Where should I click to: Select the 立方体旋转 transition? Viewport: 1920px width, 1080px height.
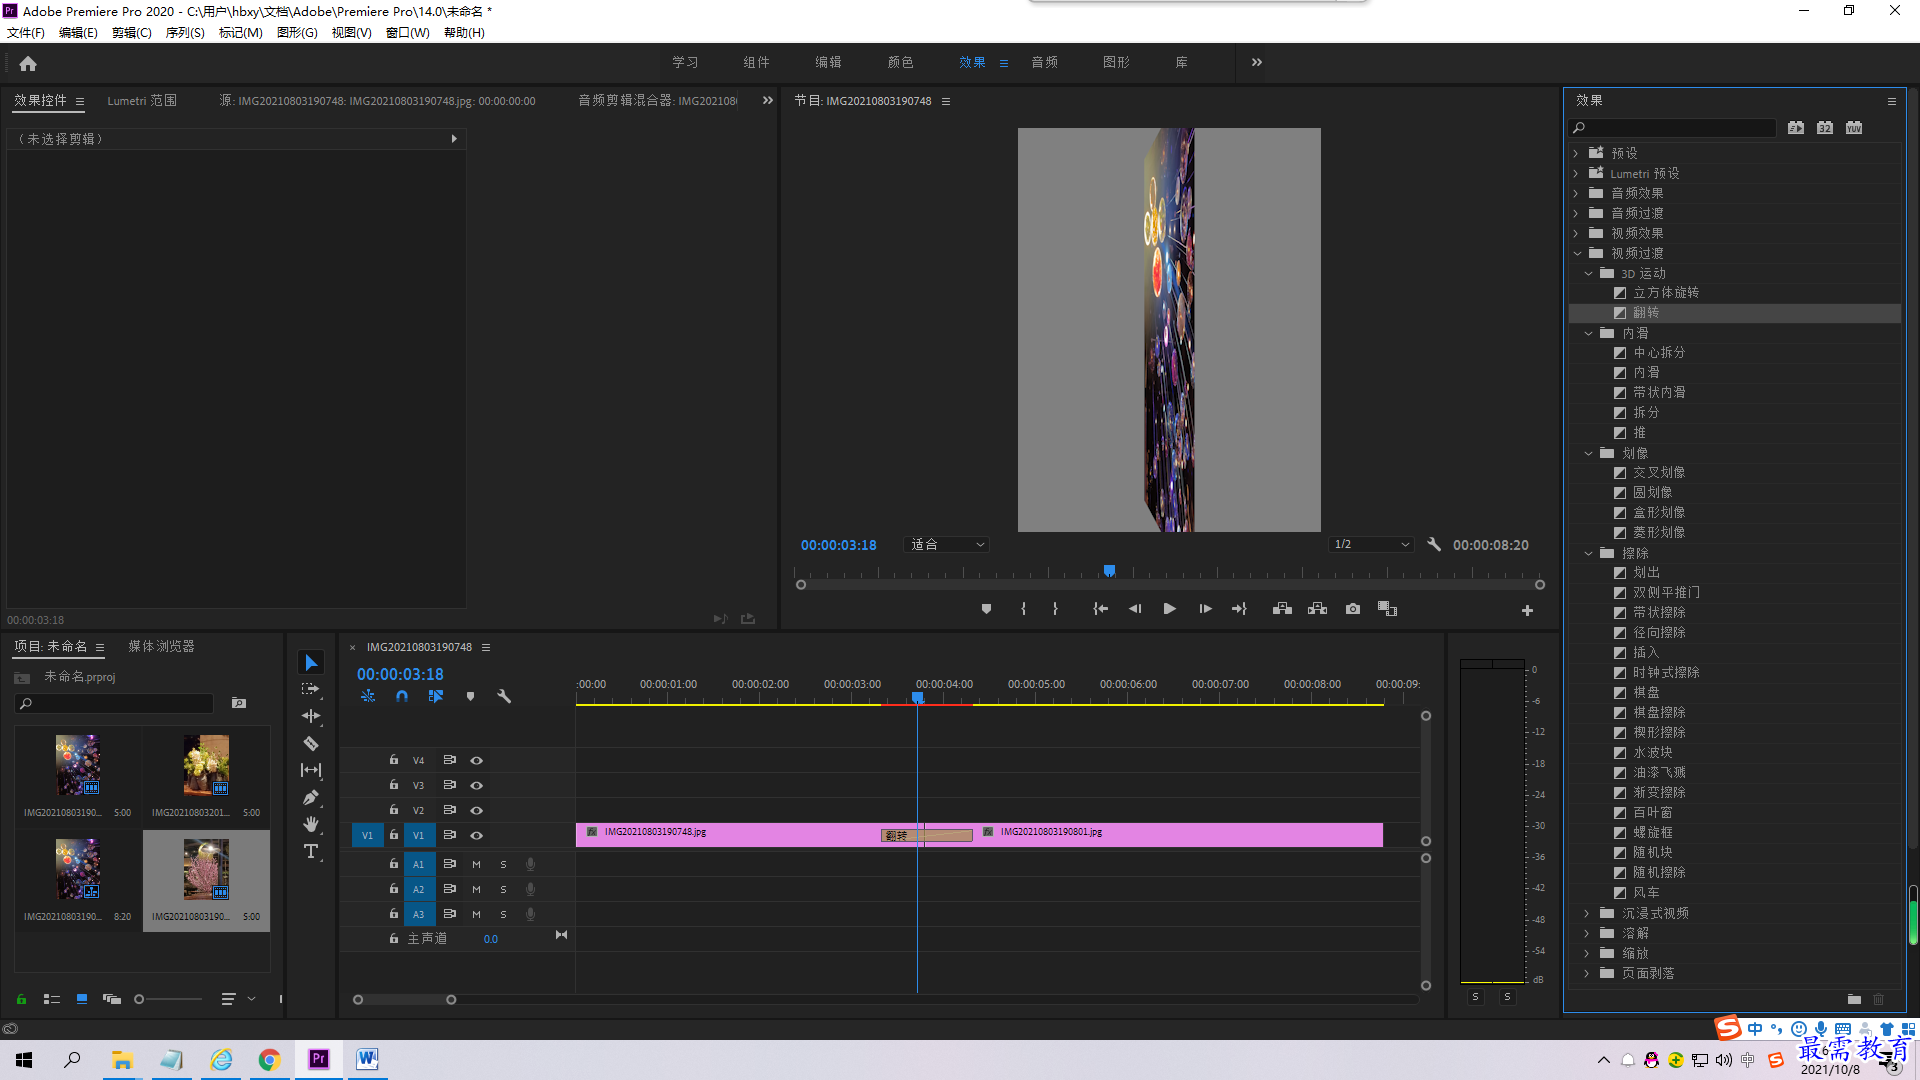tap(1665, 293)
